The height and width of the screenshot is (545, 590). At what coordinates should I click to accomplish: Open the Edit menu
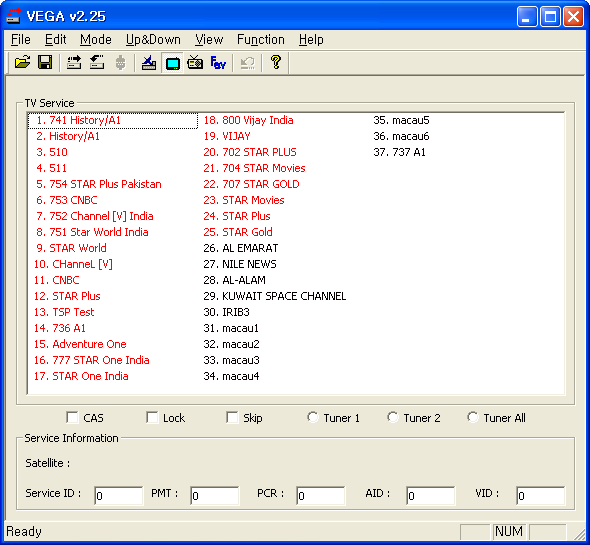pyautogui.click(x=55, y=40)
